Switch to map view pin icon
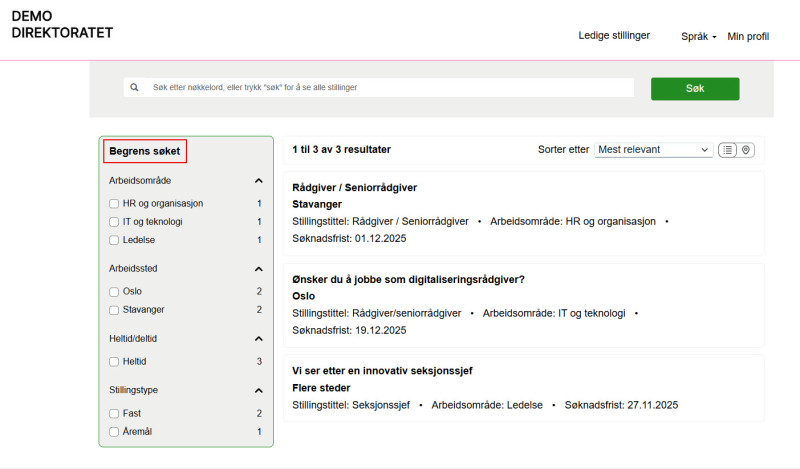800x469 pixels. pos(746,150)
